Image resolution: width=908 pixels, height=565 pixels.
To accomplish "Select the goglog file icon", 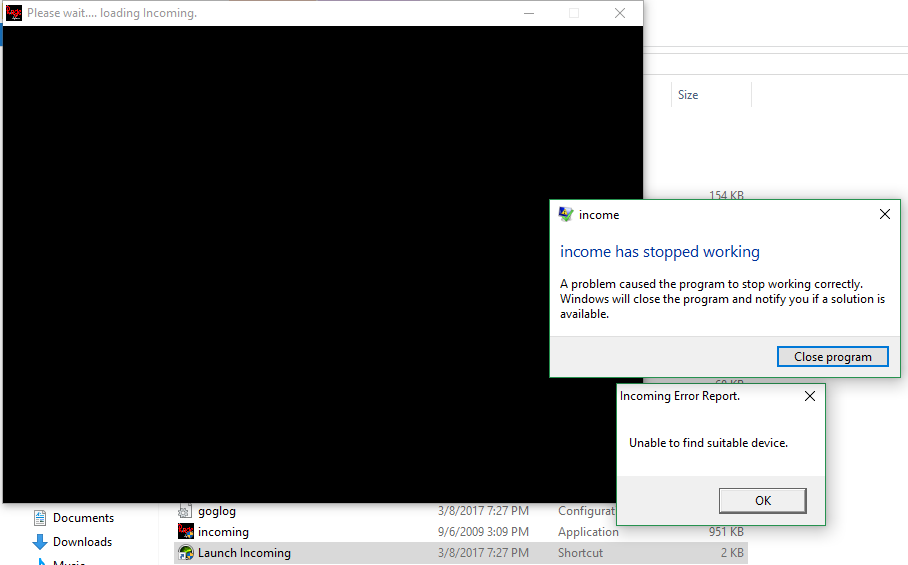I will [185, 511].
